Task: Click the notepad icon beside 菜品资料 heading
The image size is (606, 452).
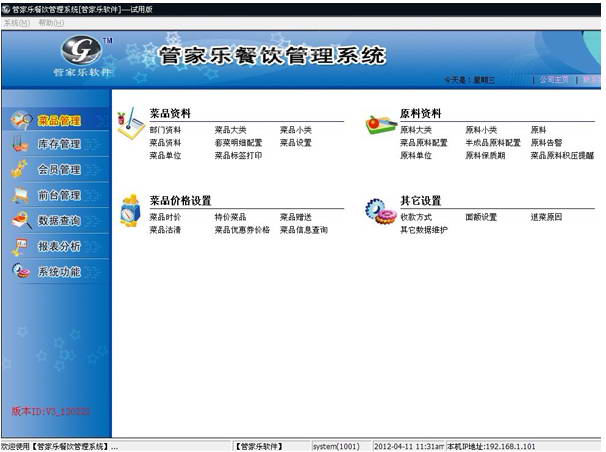Action: click(x=131, y=123)
